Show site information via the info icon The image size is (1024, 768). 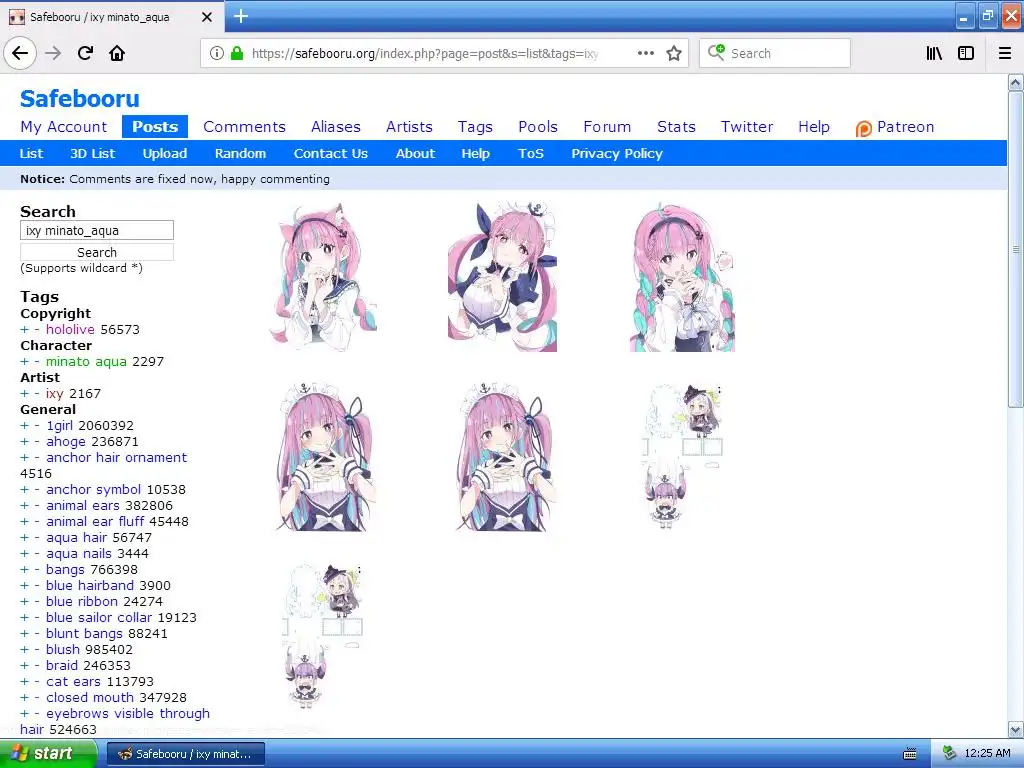tap(217, 53)
